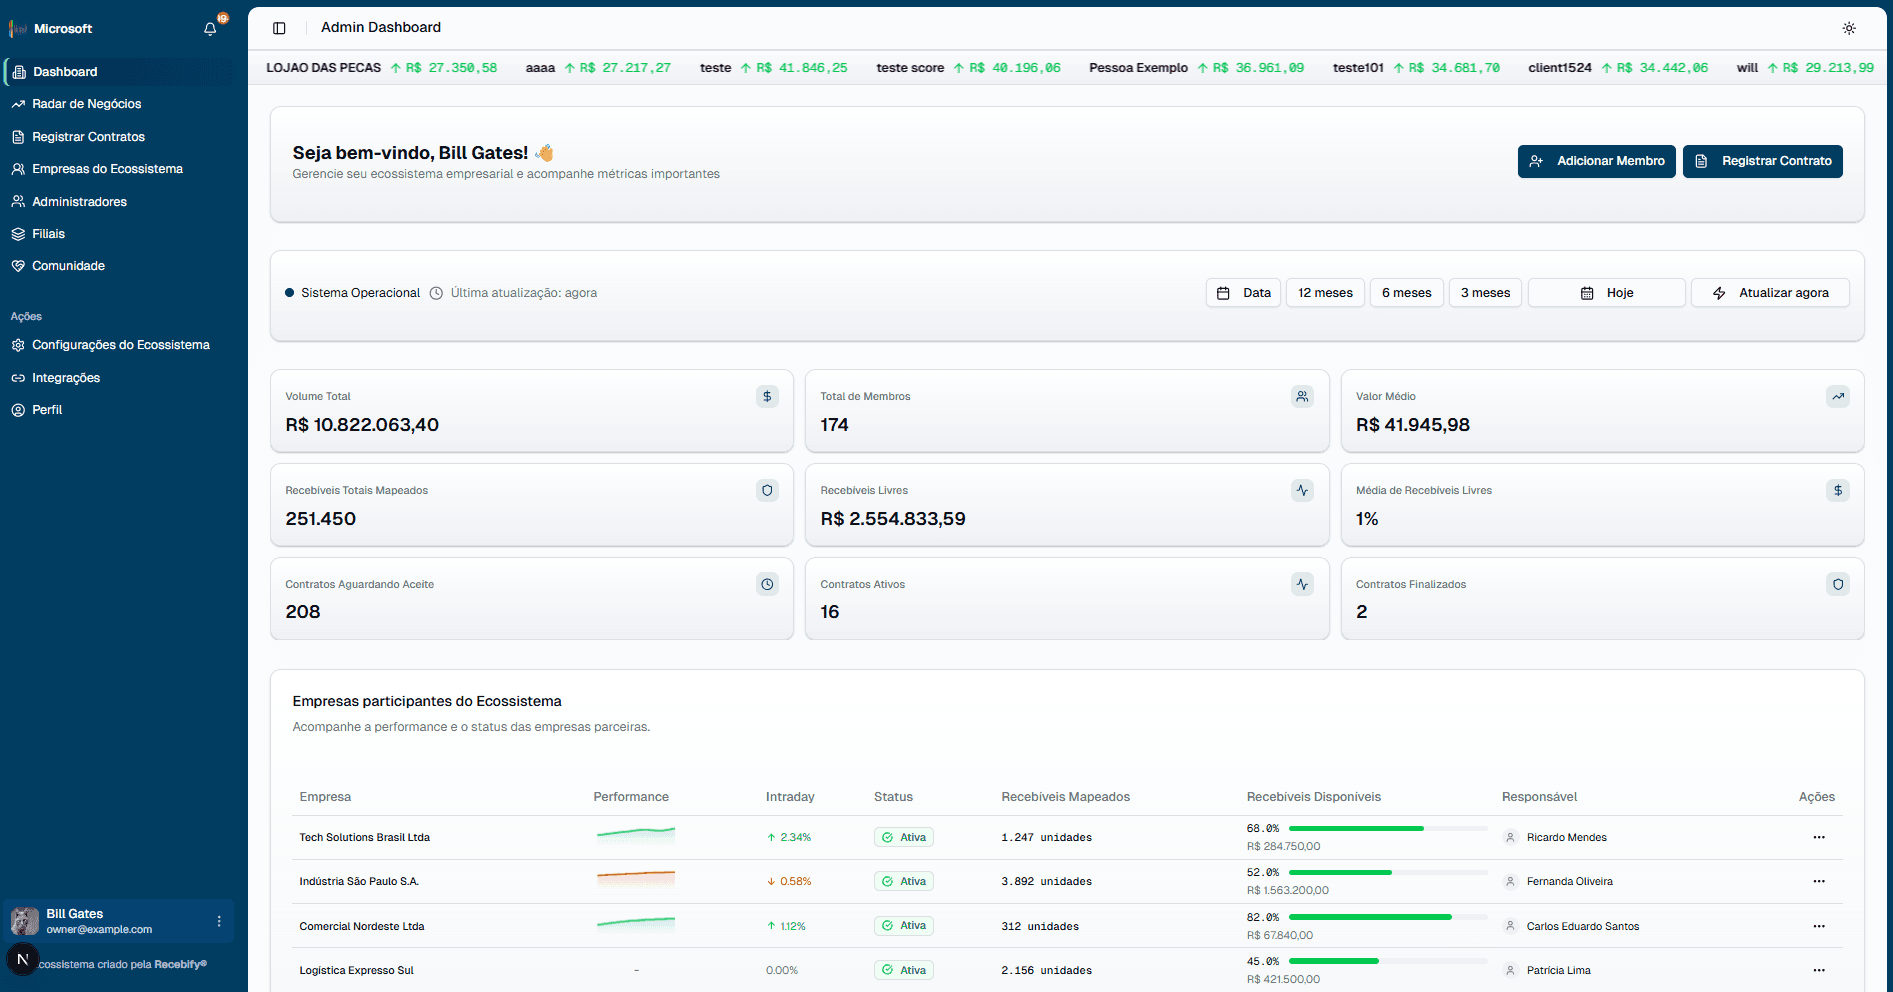
Task: Open the notifications bell
Action: tap(209, 28)
